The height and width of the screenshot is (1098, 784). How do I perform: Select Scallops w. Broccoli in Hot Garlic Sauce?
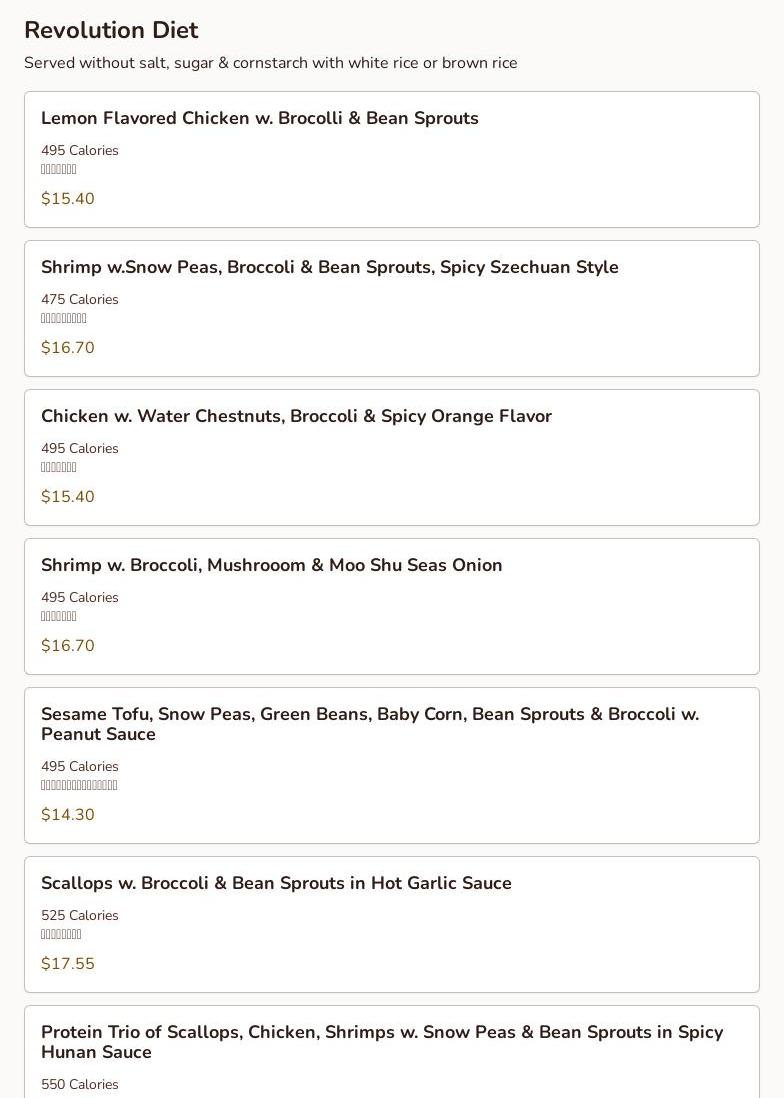click(392, 925)
